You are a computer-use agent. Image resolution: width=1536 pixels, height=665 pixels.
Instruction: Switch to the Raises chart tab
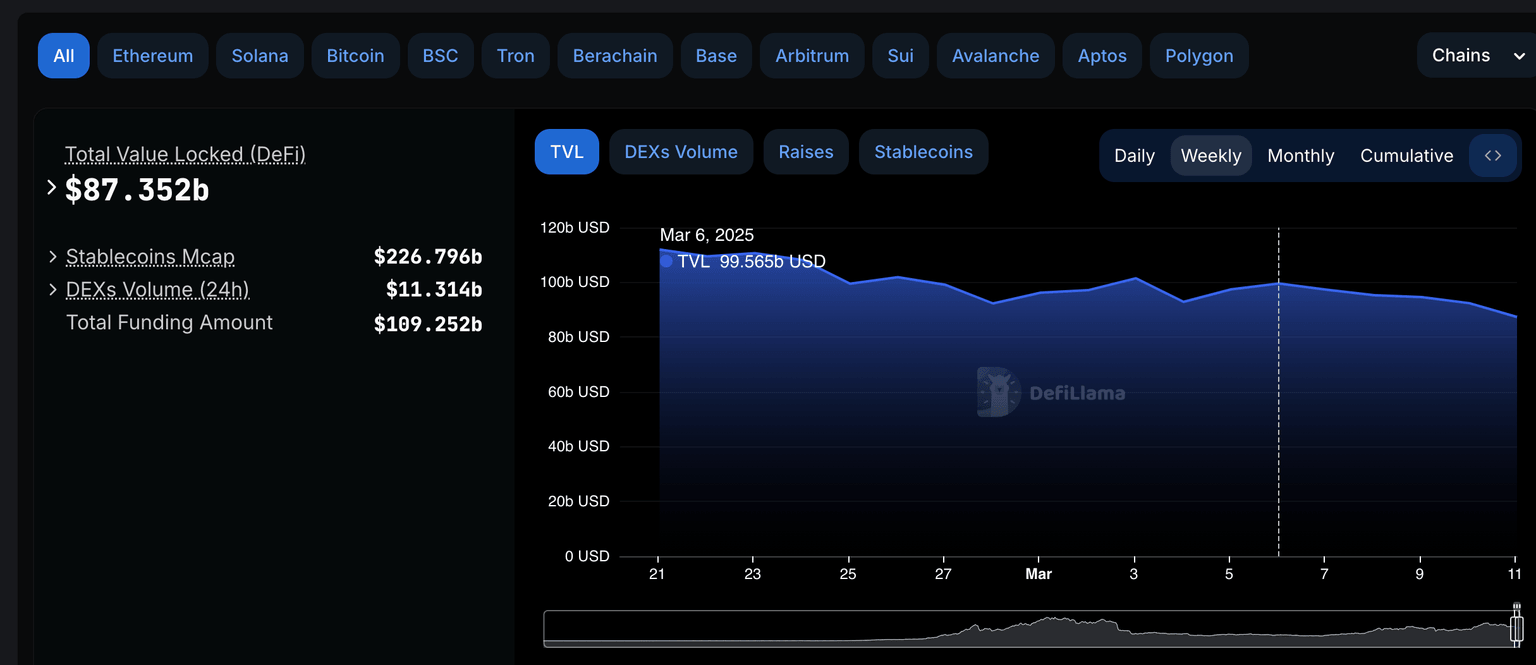pyautogui.click(x=805, y=152)
